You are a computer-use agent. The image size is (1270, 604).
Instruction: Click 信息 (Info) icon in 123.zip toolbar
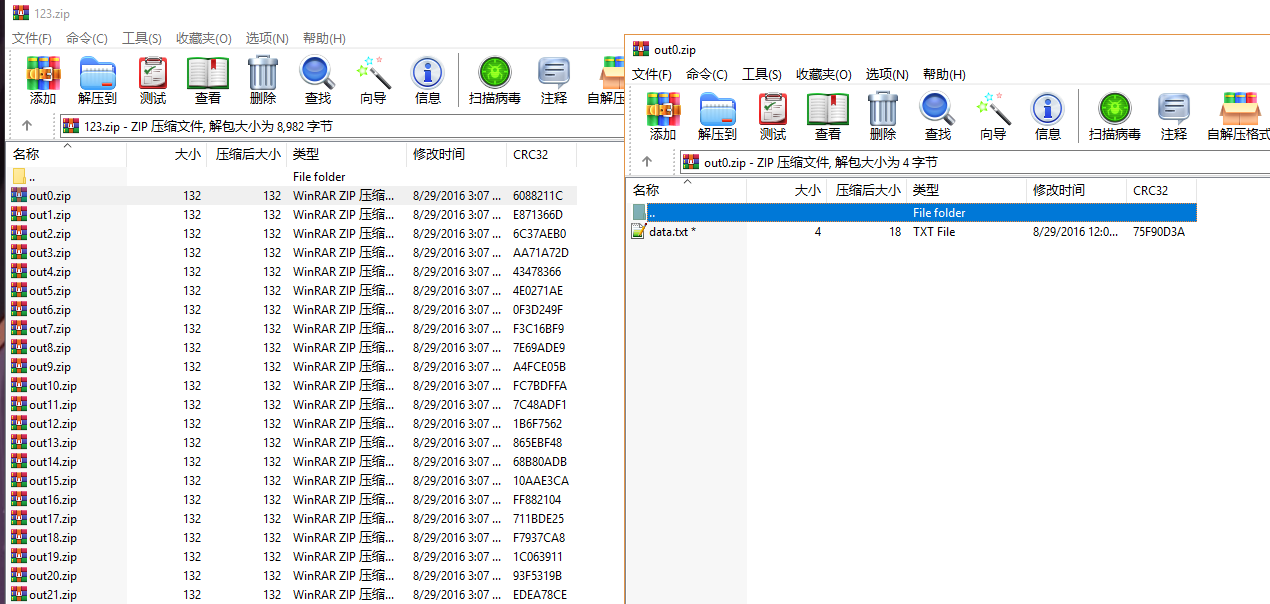427,79
